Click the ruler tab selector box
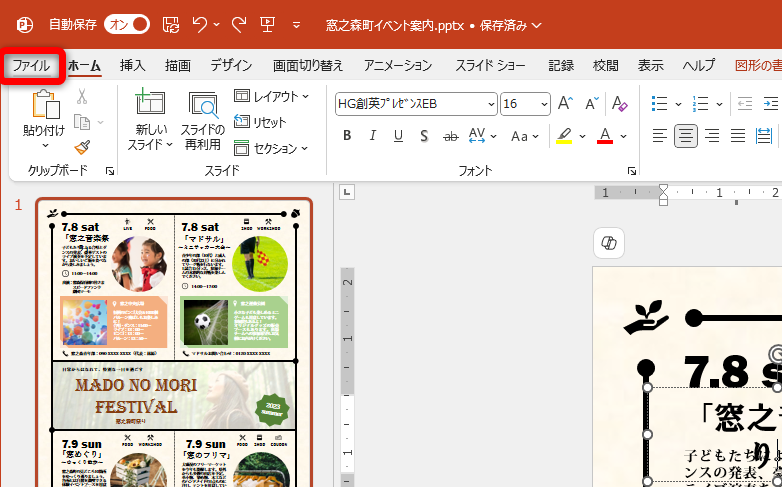 click(x=347, y=192)
